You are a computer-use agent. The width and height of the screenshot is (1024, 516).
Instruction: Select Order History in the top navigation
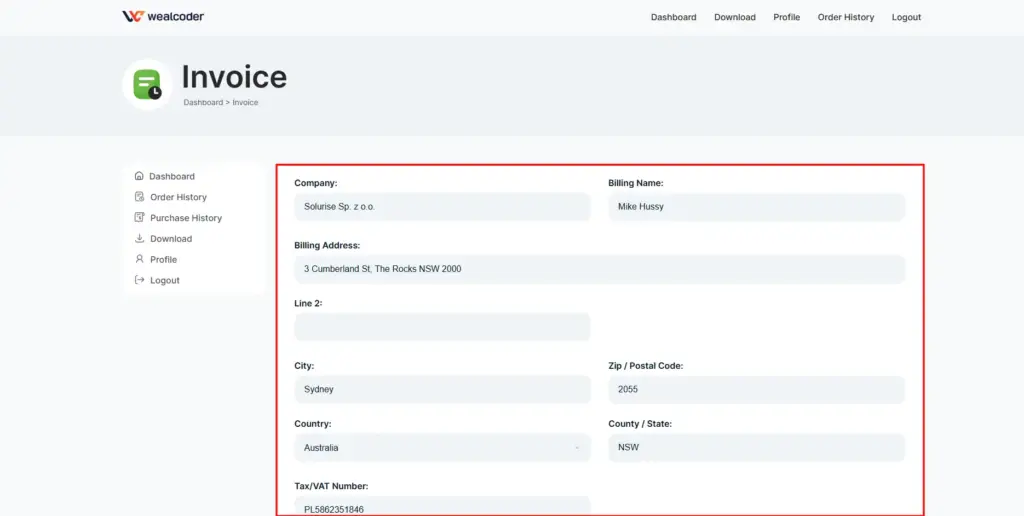pyautogui.click(x=845, y=17)
